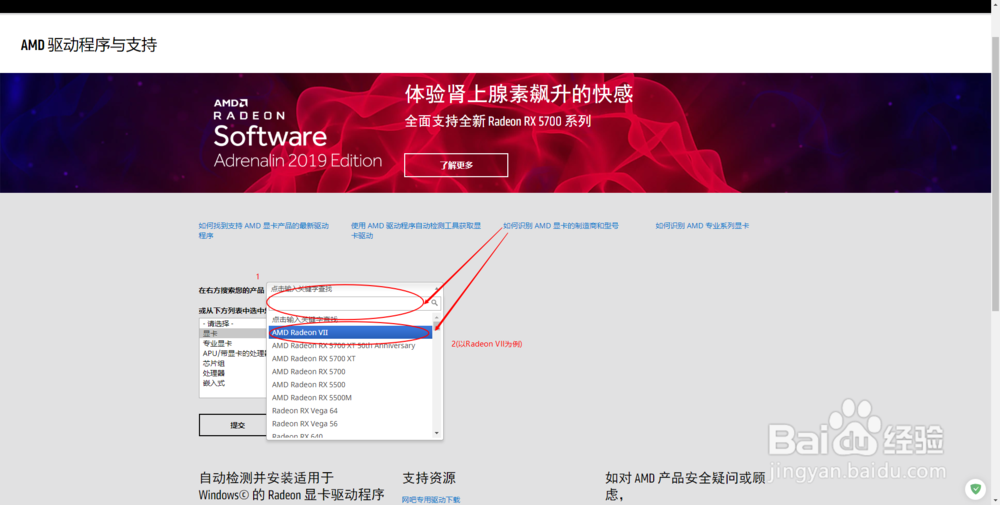Click the dropdown list scroll-up arrow

click(437, 318)
